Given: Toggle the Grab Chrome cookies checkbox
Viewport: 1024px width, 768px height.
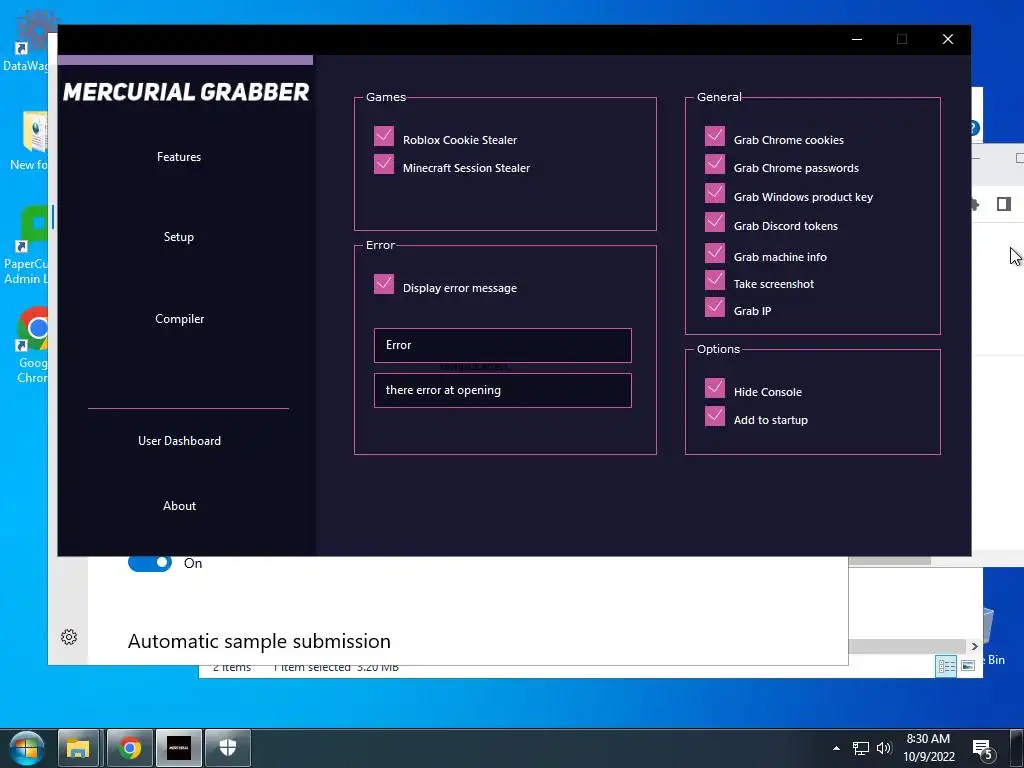Looking at the screenshot, I should (x=715, y=136).
